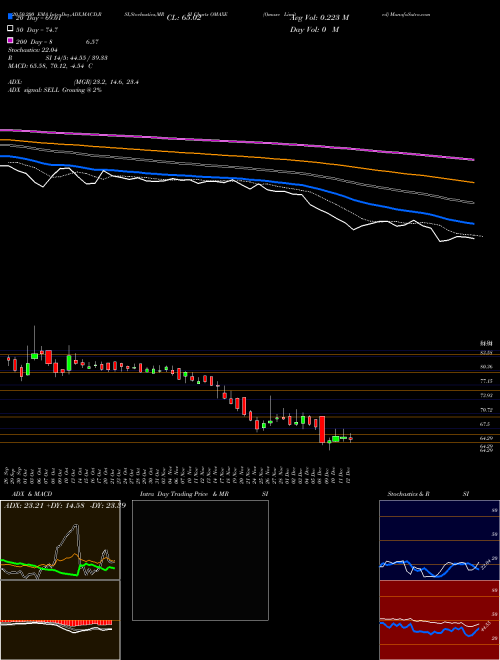This screenshot has width=500, height=660.
Task: Click the empty intraday trading price panel
Action: tap(200, 560)
